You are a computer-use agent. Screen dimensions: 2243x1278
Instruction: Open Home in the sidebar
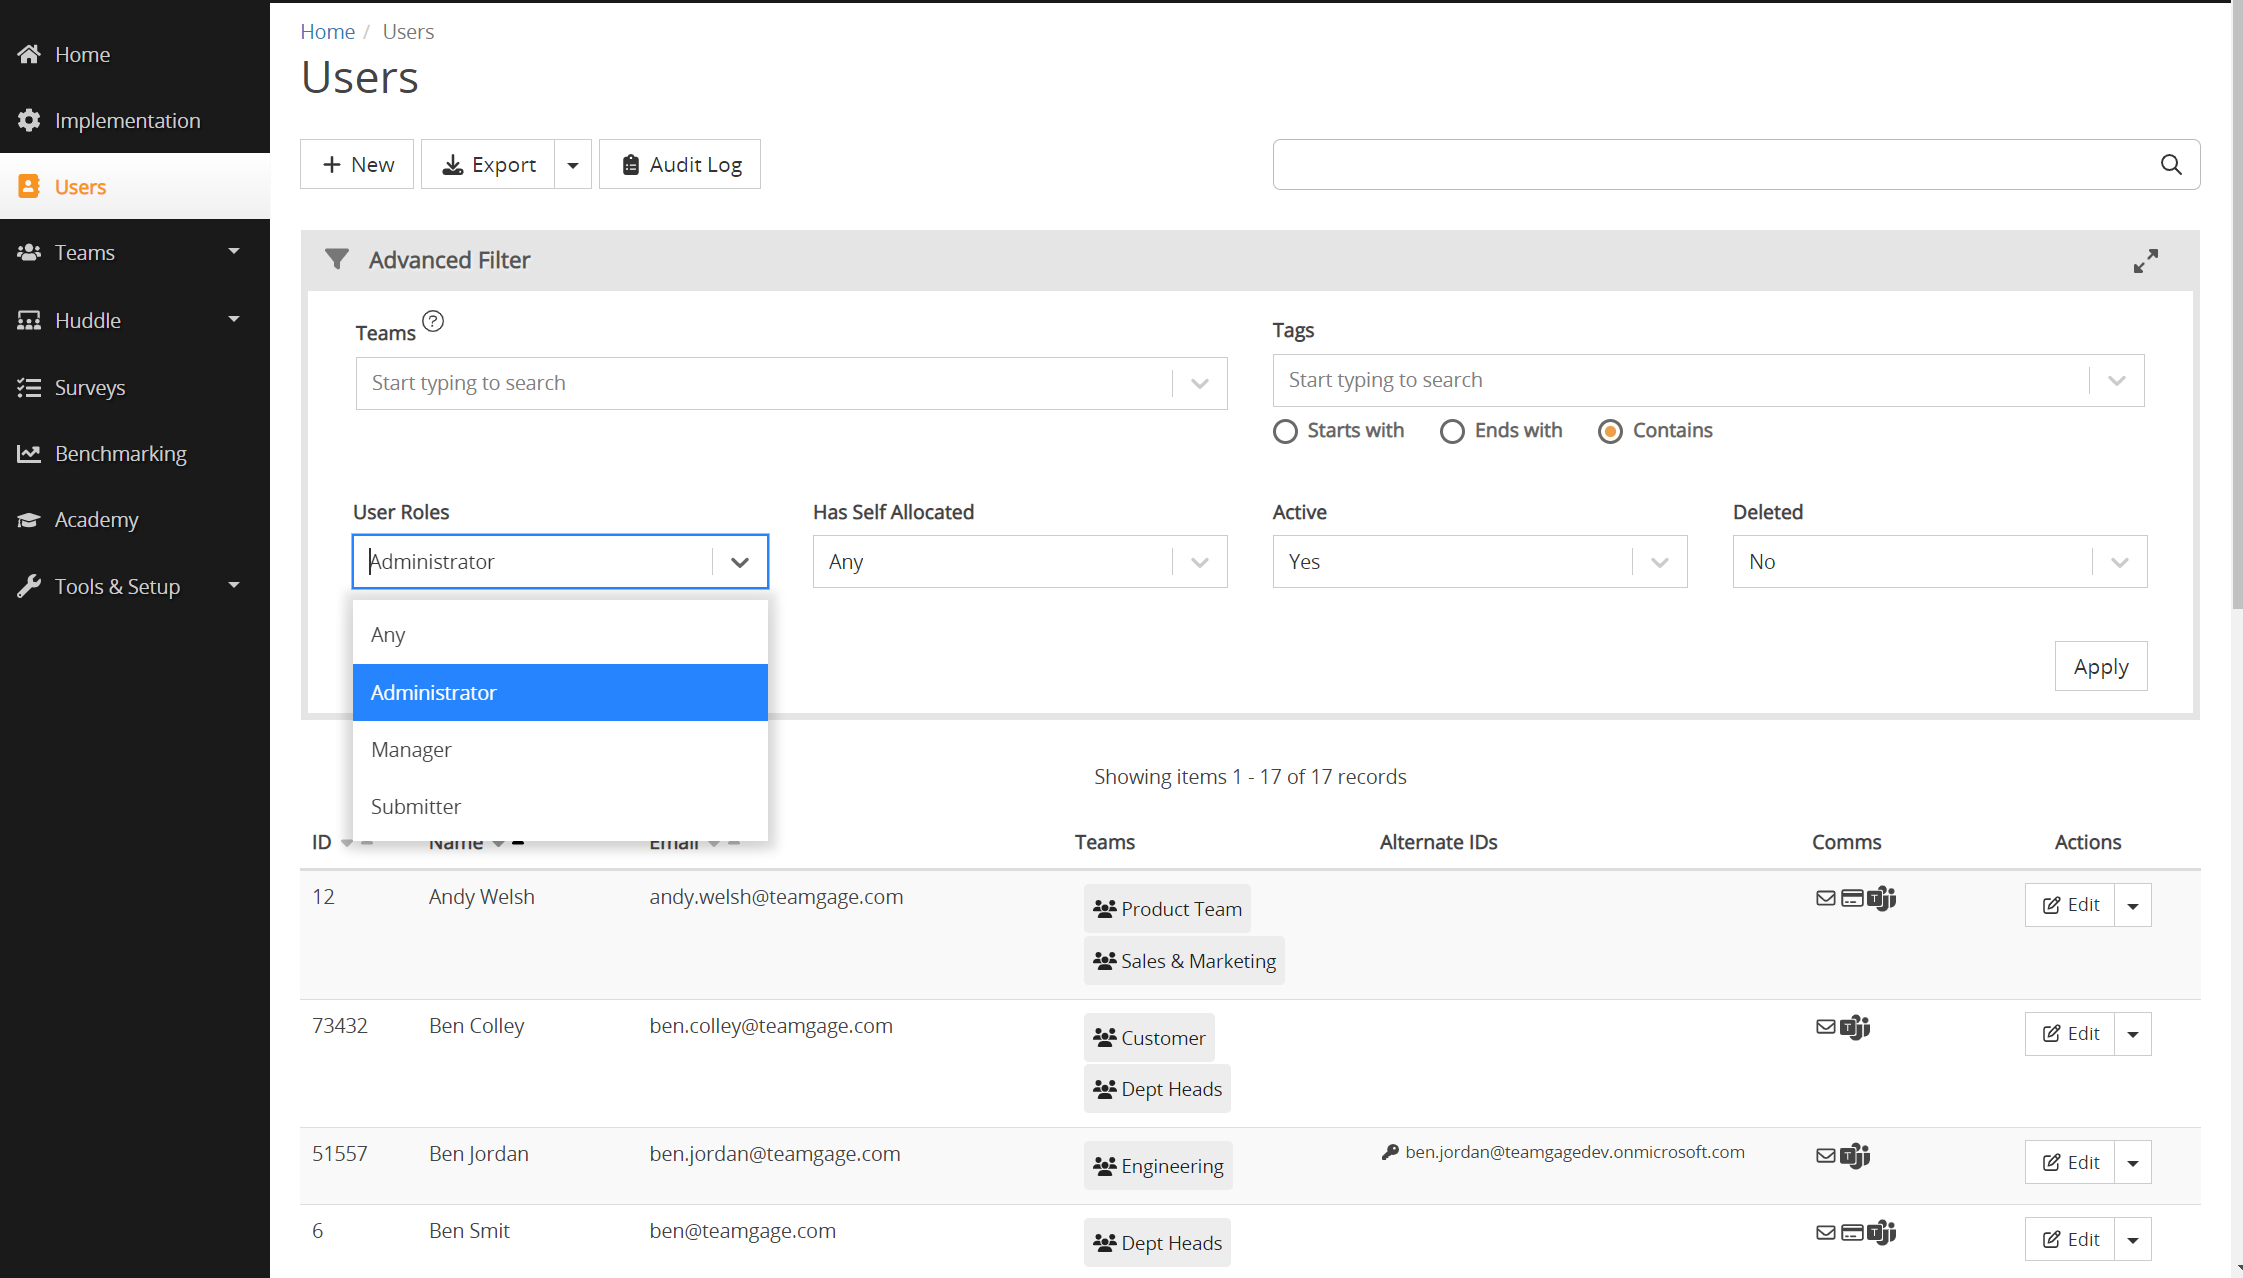point(135,54)
